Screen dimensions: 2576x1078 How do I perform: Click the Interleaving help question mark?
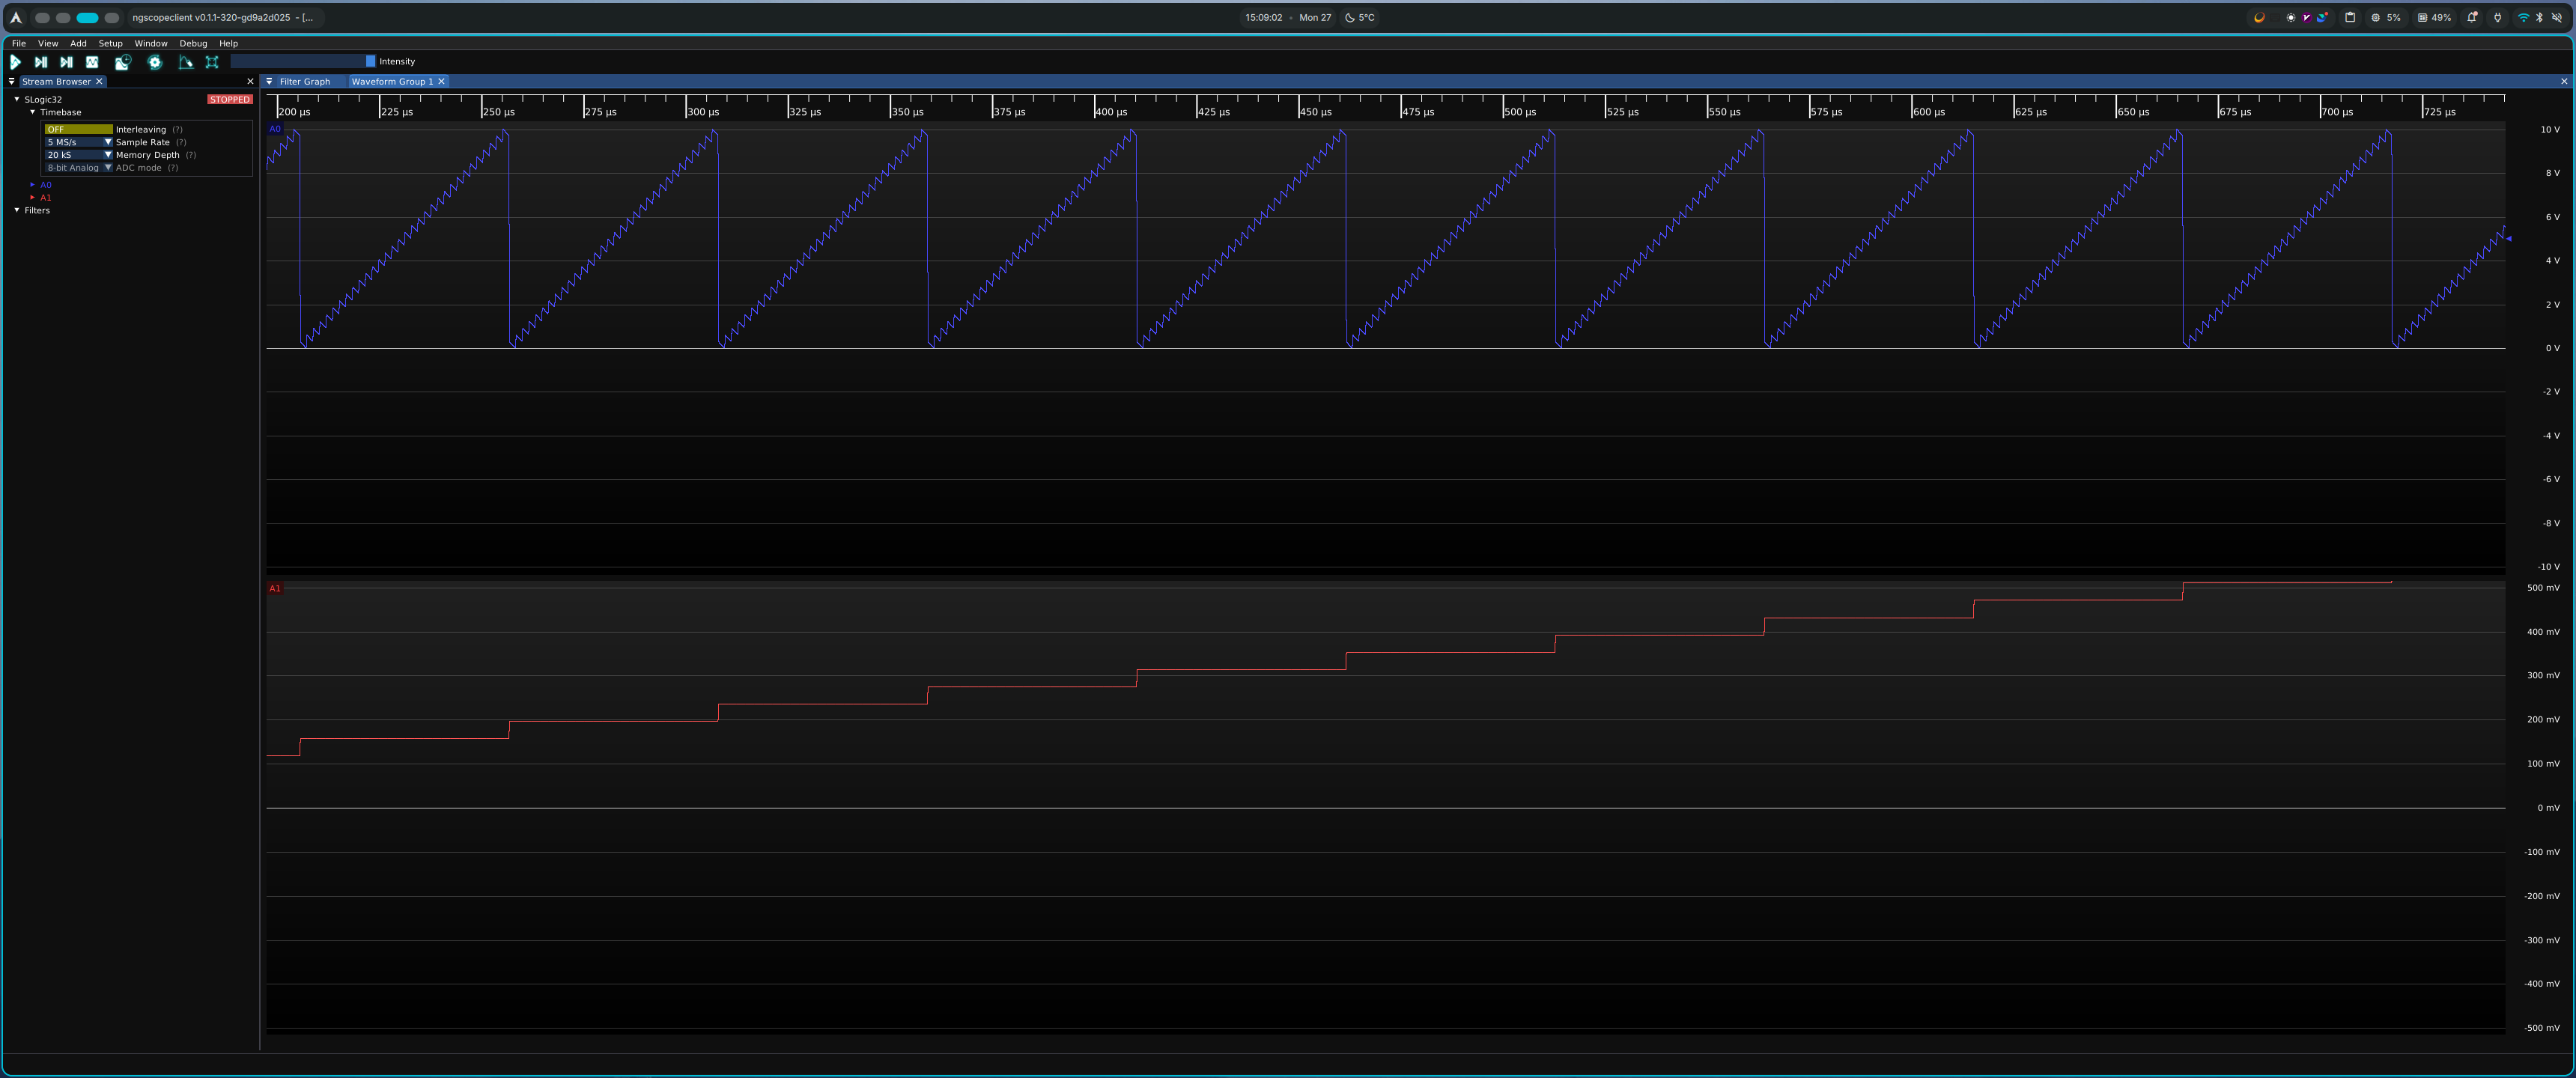177,129
